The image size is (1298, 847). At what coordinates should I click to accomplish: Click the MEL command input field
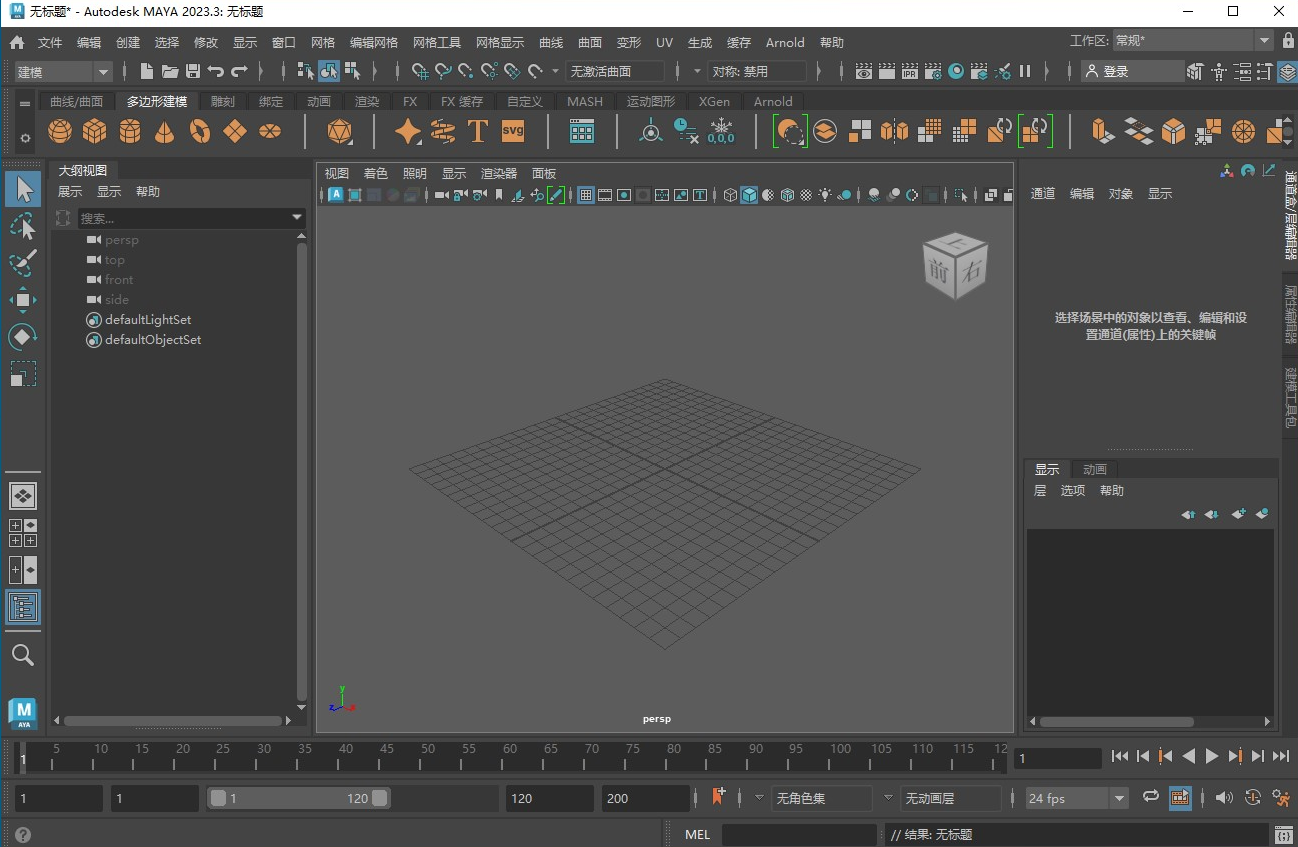pyautogui.click(x=799, y=834)
